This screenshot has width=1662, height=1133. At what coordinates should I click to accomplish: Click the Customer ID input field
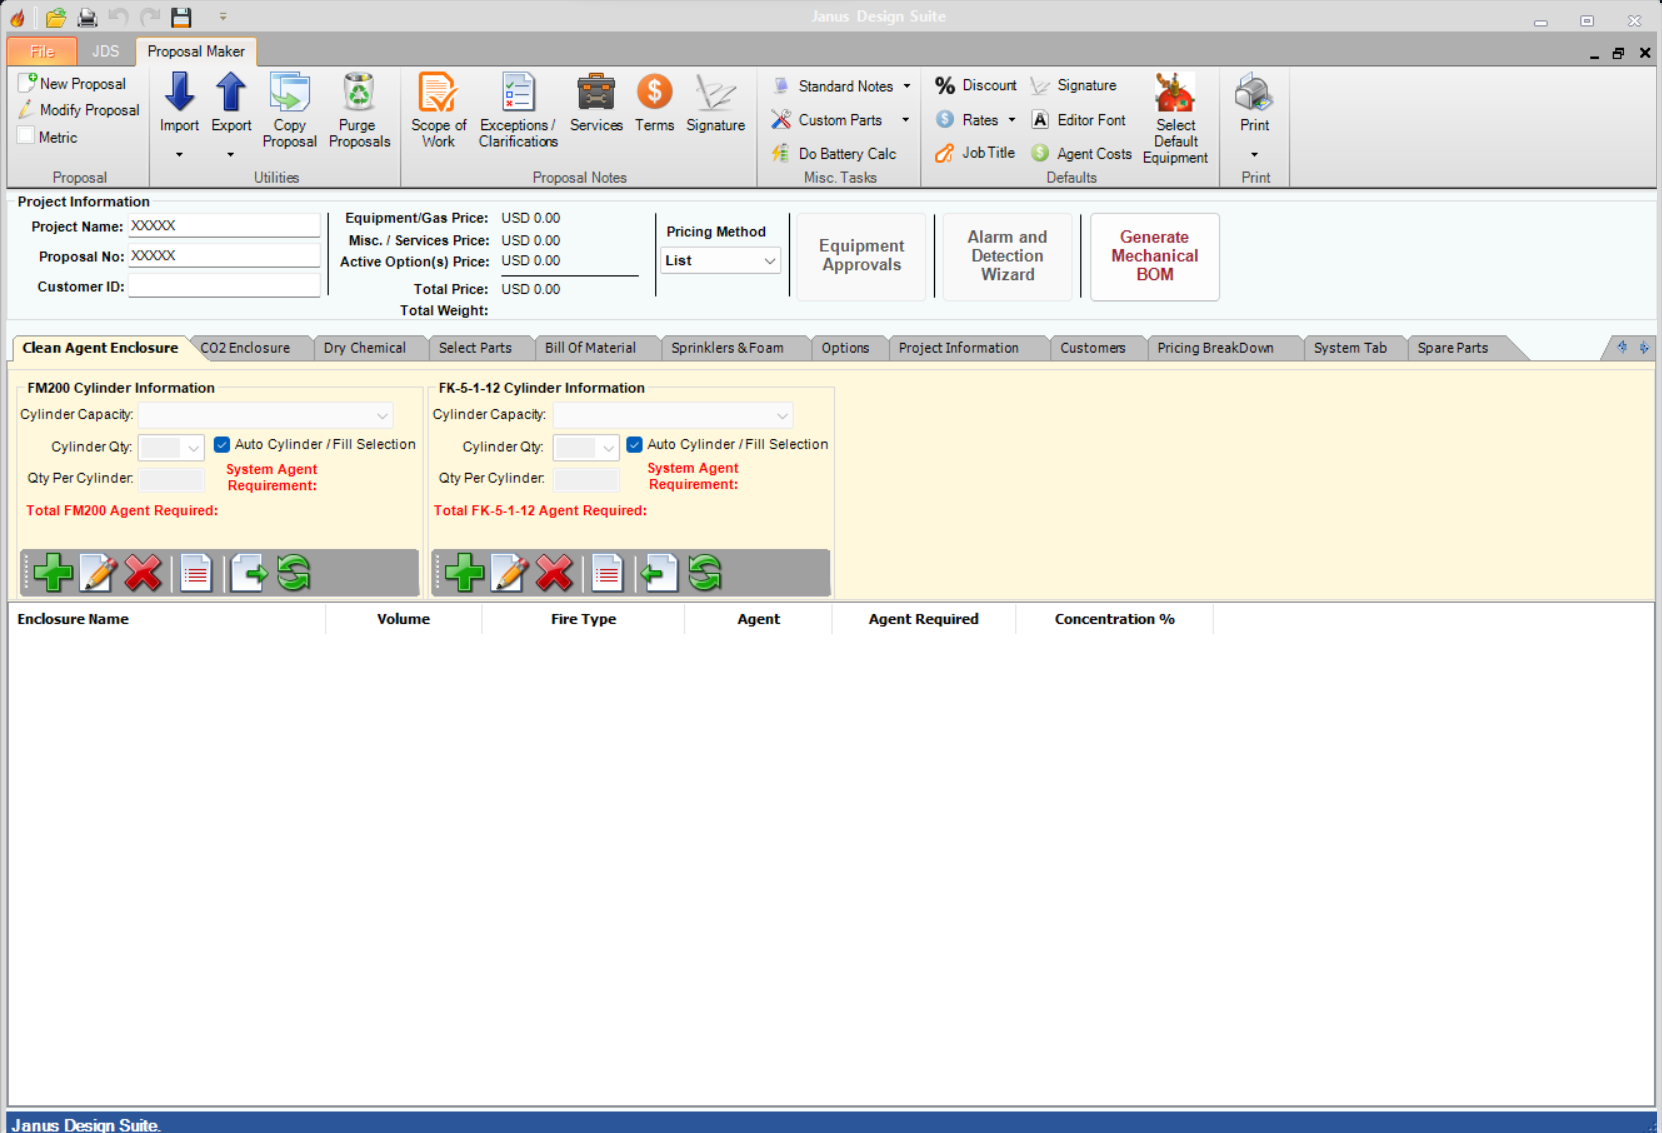[224, 287]
